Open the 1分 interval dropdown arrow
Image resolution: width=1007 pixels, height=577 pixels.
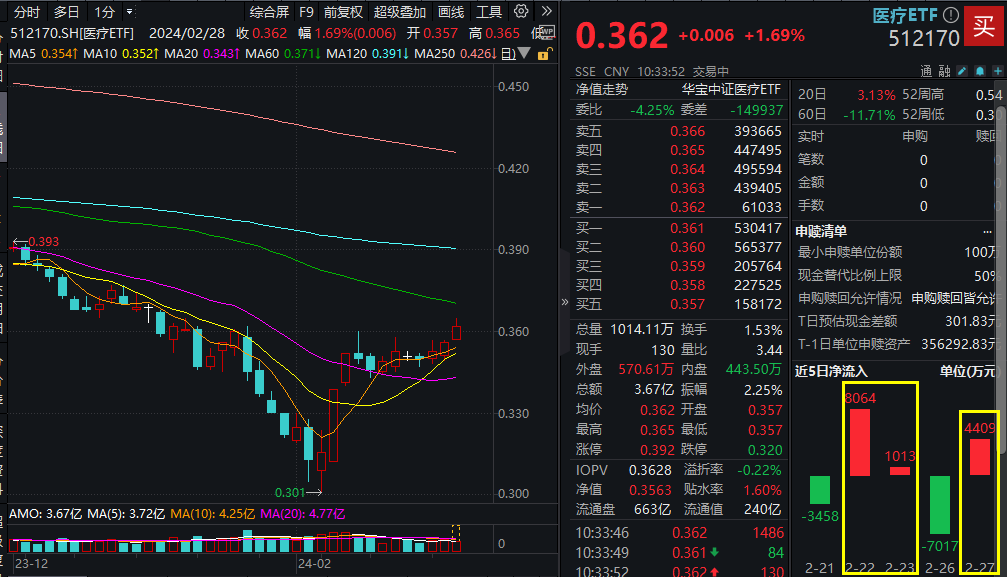pos(131,13)
